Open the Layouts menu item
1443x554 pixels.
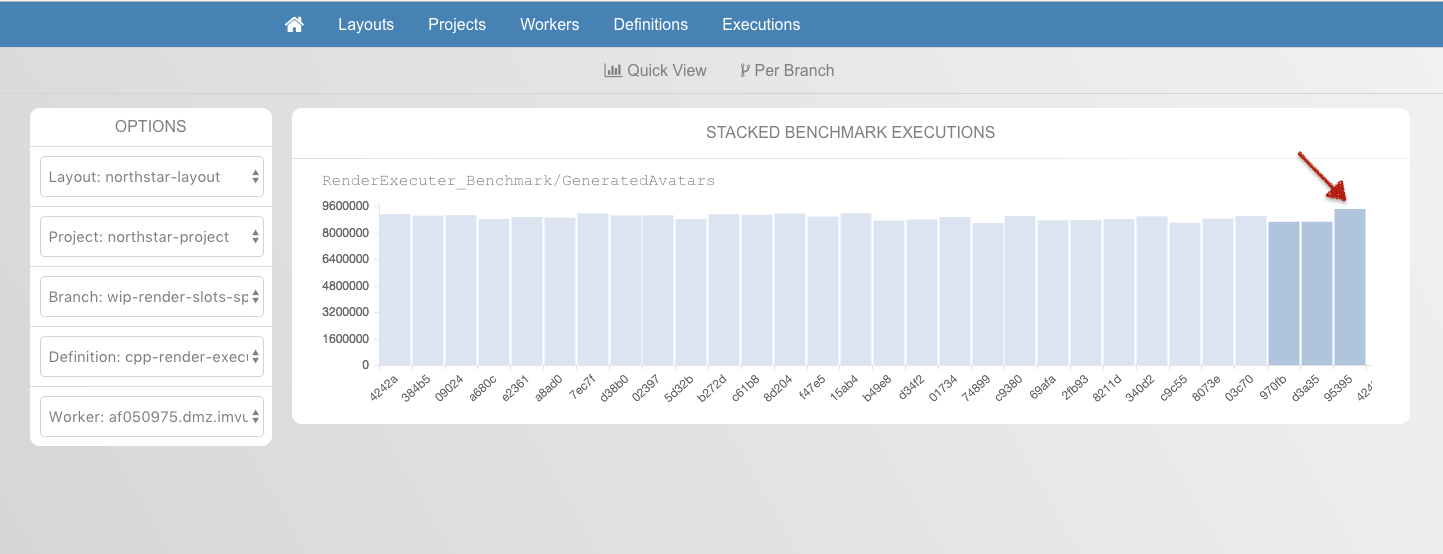click(366, 24)
